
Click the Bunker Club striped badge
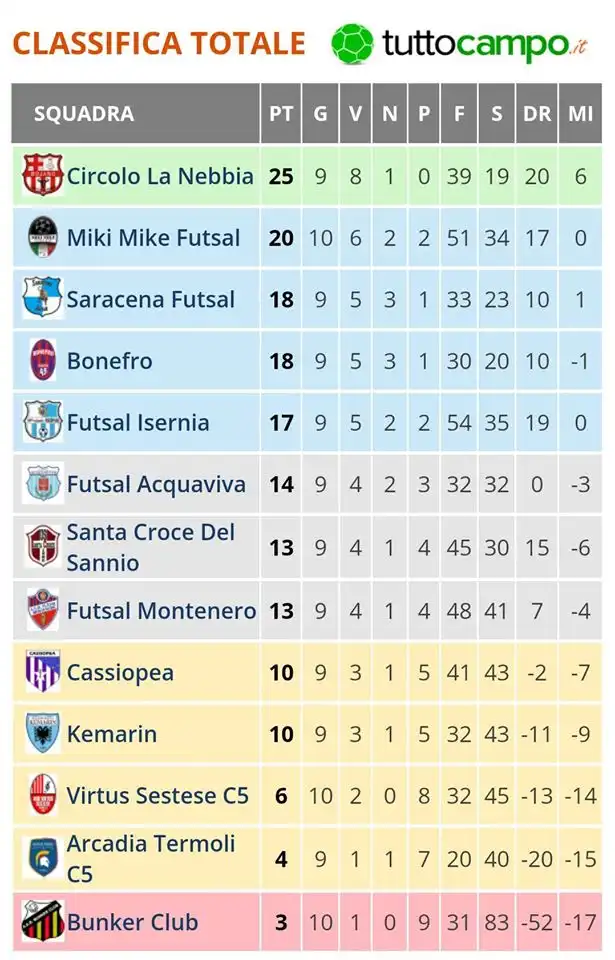pyautogui.click(x=42, y=921)
